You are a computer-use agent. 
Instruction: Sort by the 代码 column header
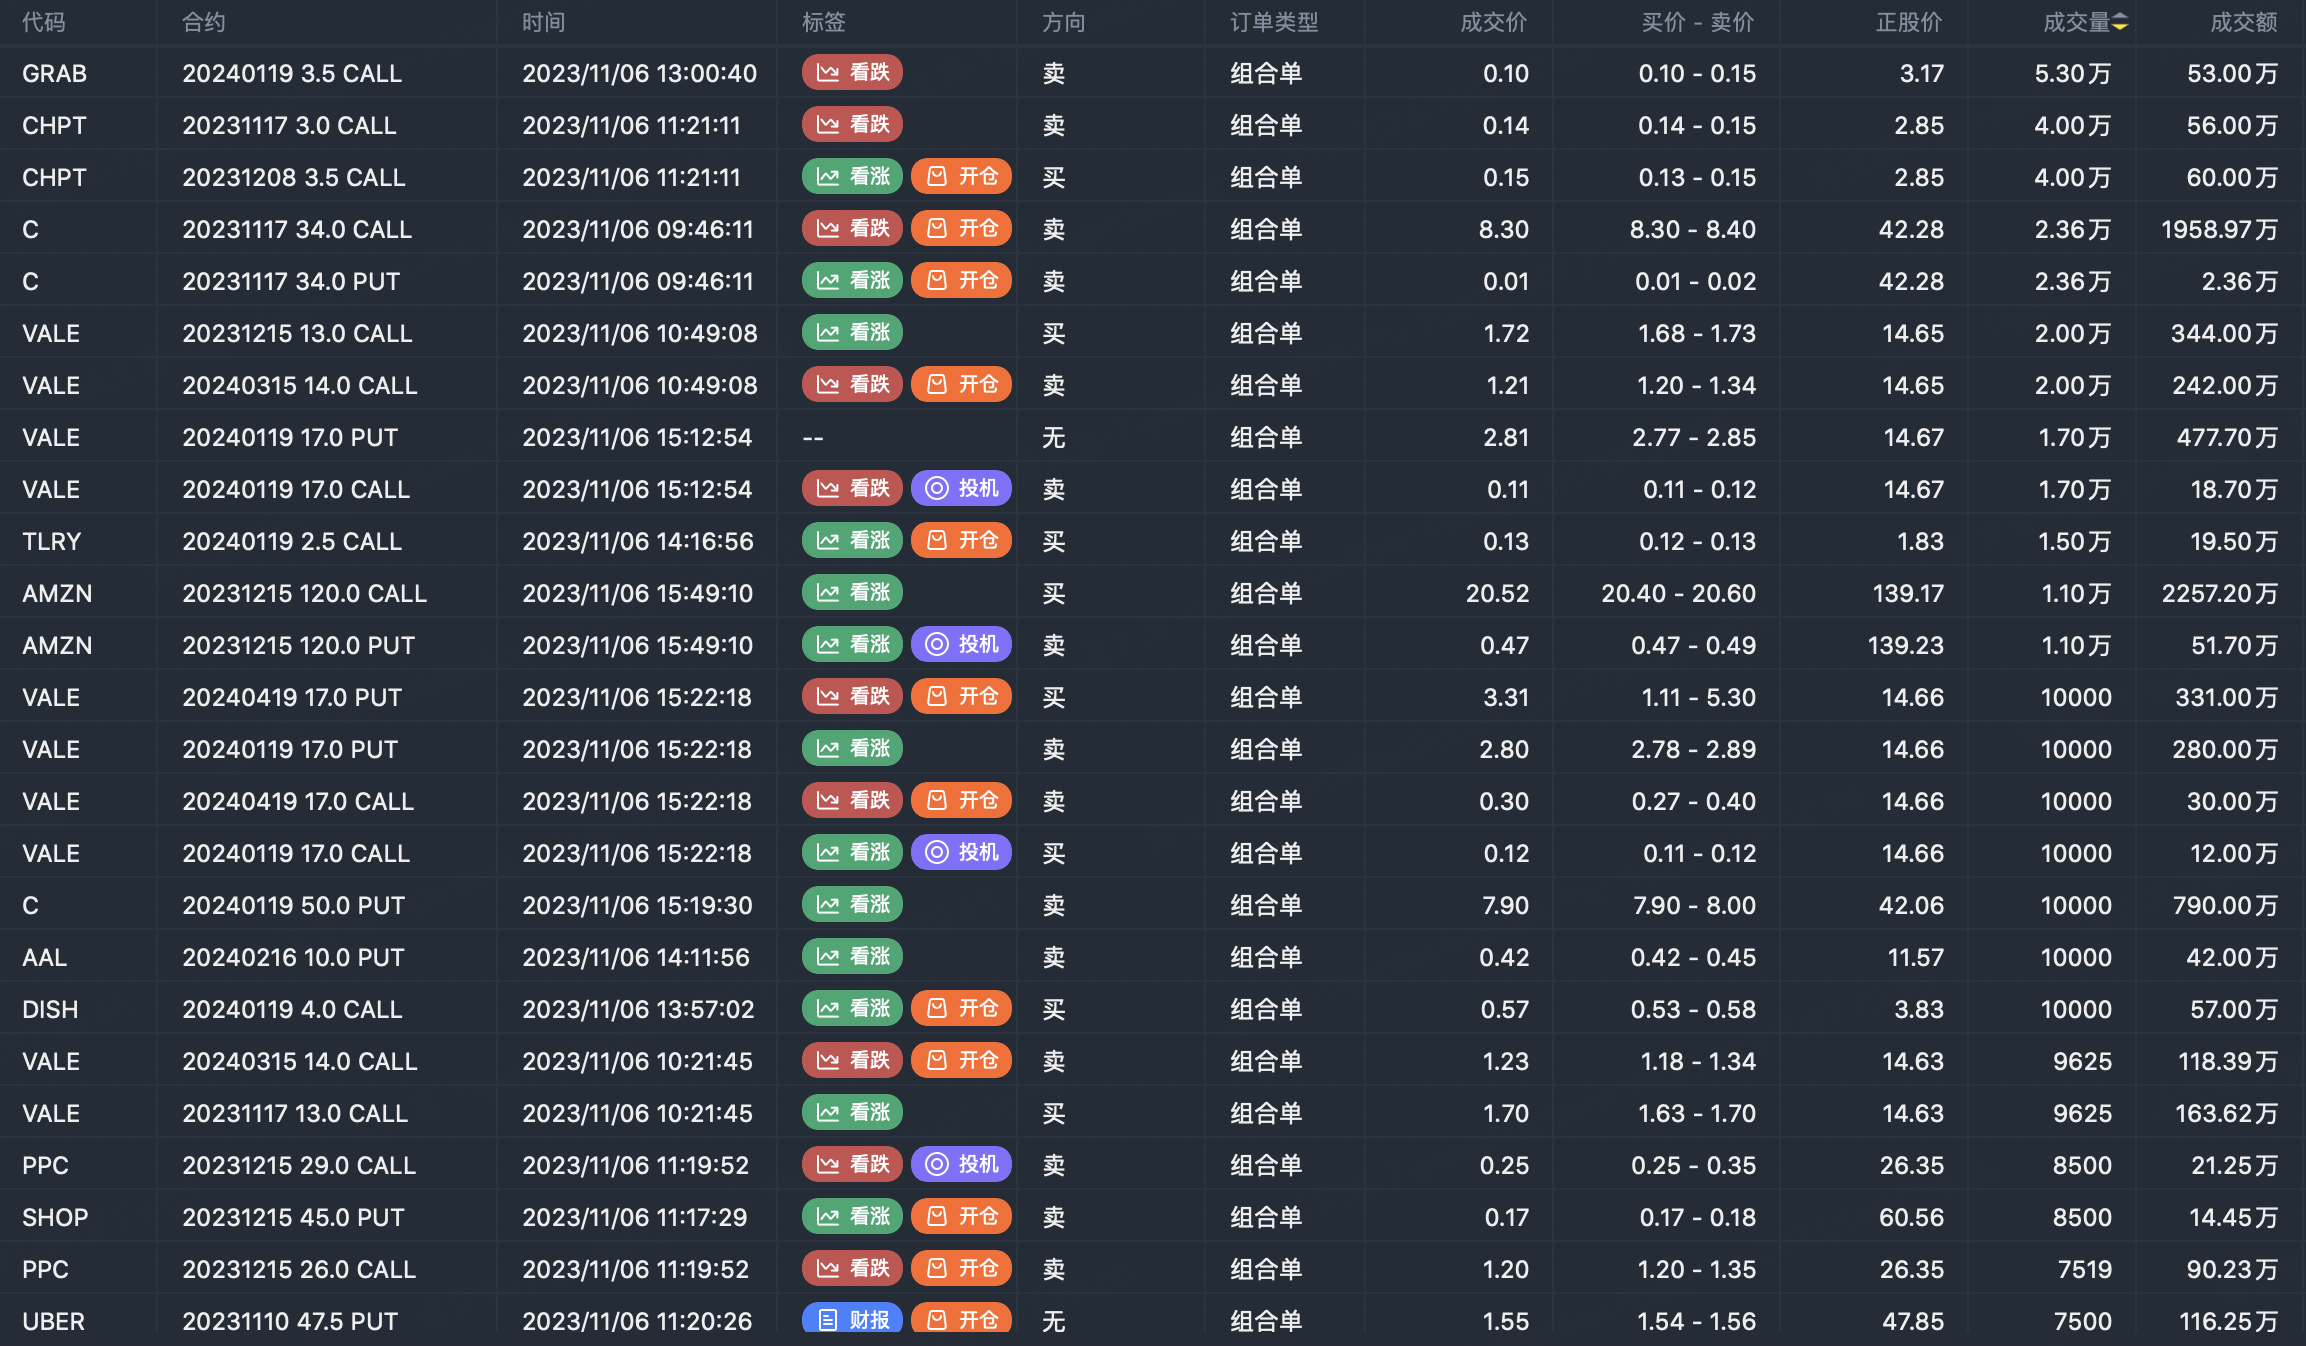pos(44,22)
